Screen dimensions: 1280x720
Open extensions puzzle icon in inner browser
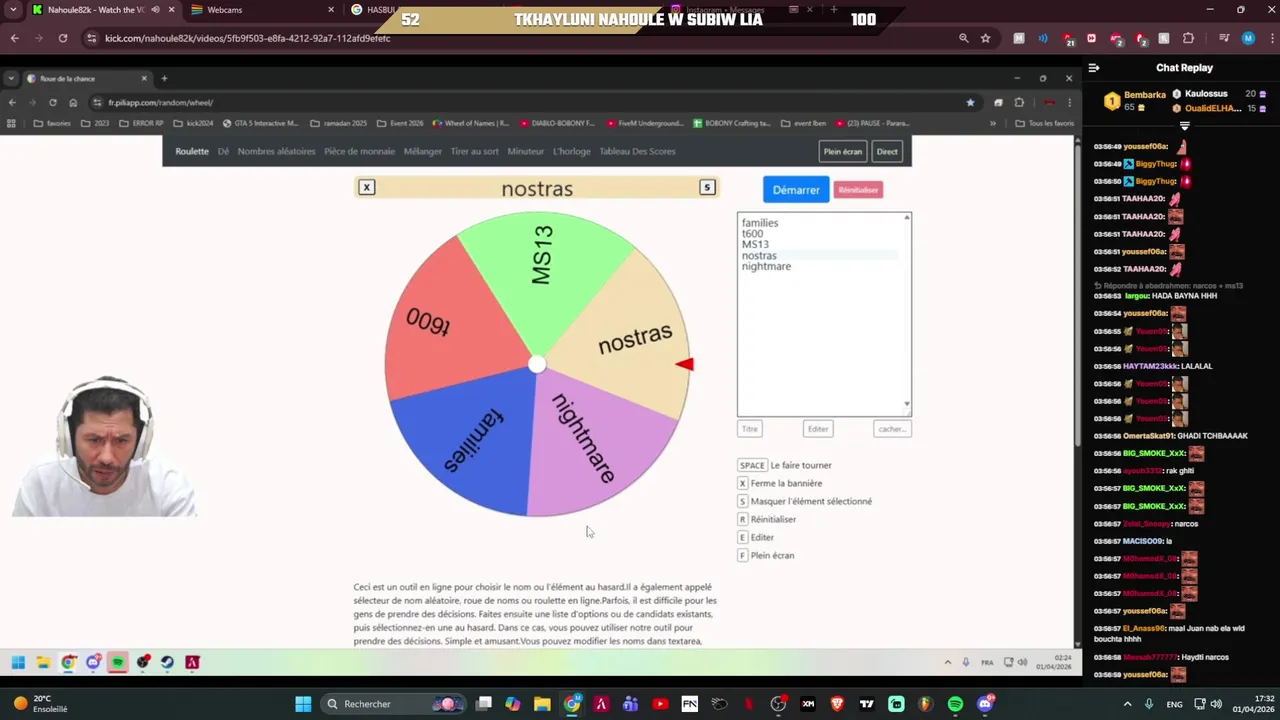pos(1019,102)
